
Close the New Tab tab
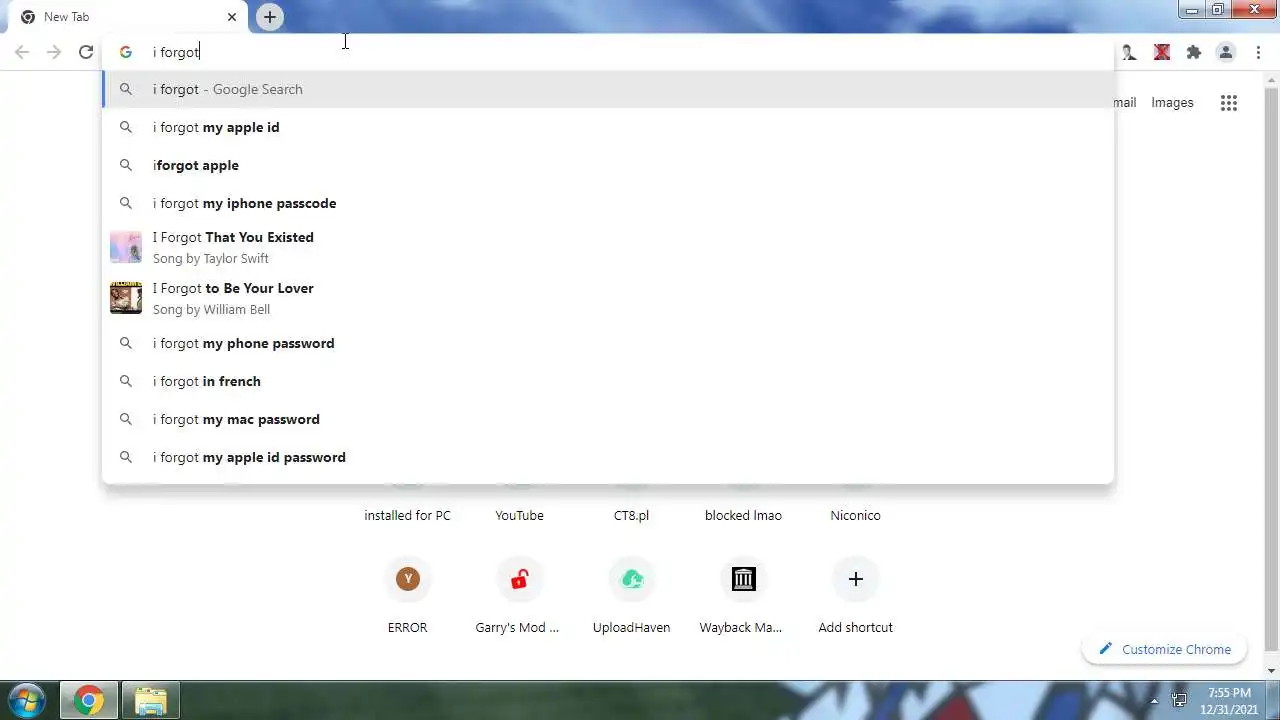pyautogui.click(x=232, y=17)
